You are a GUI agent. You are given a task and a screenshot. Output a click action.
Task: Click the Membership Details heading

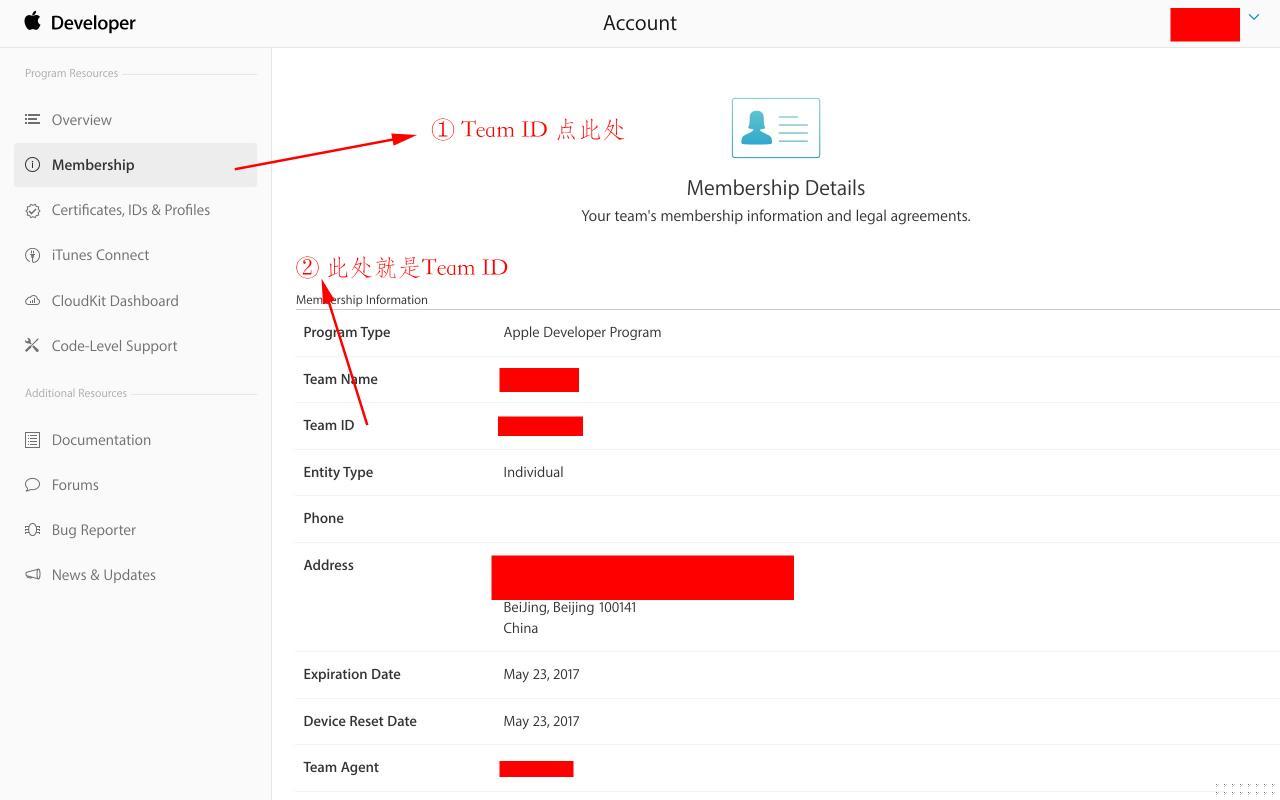(776, 188)
